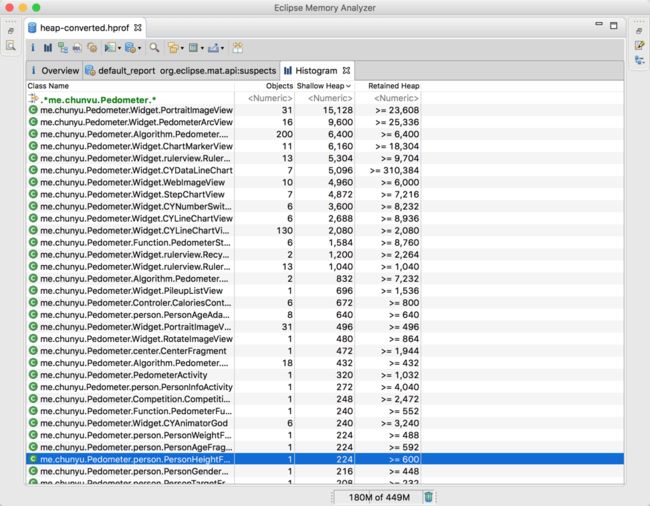Select the highlighted PersonHeightF... row
Screen dimensions: 650x506
(325, 459)
